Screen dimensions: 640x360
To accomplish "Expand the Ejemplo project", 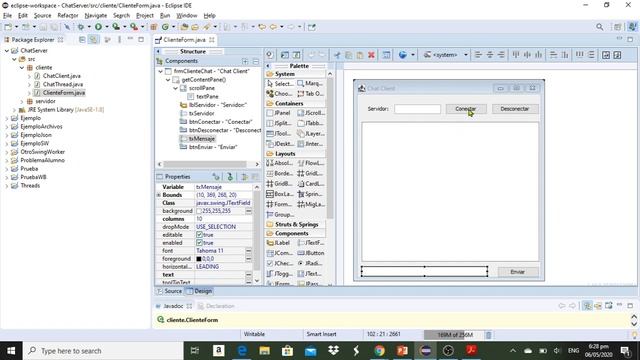I will (x=7, y=118).
